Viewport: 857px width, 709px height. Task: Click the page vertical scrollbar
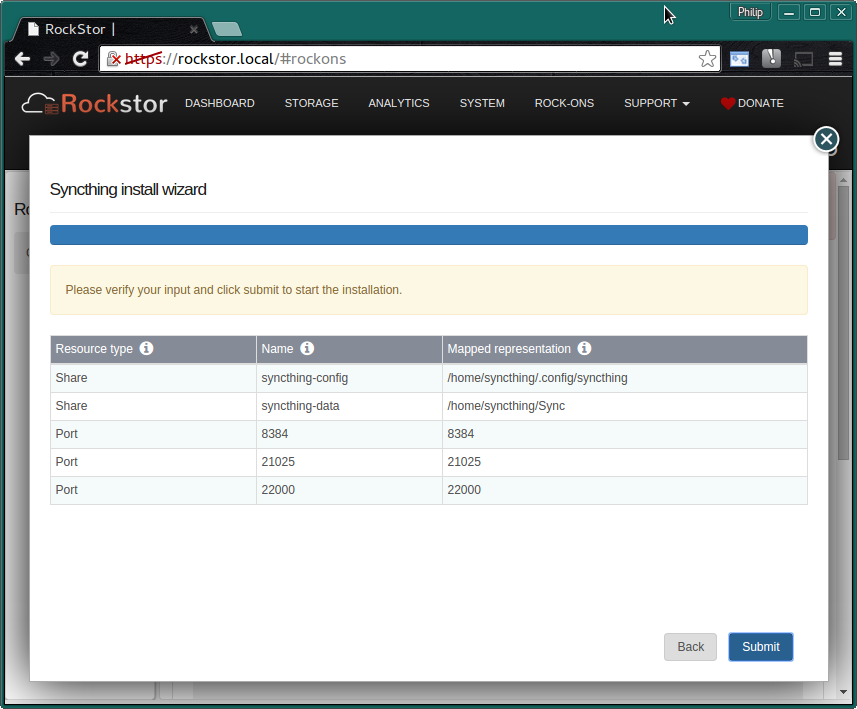point(843,323)
